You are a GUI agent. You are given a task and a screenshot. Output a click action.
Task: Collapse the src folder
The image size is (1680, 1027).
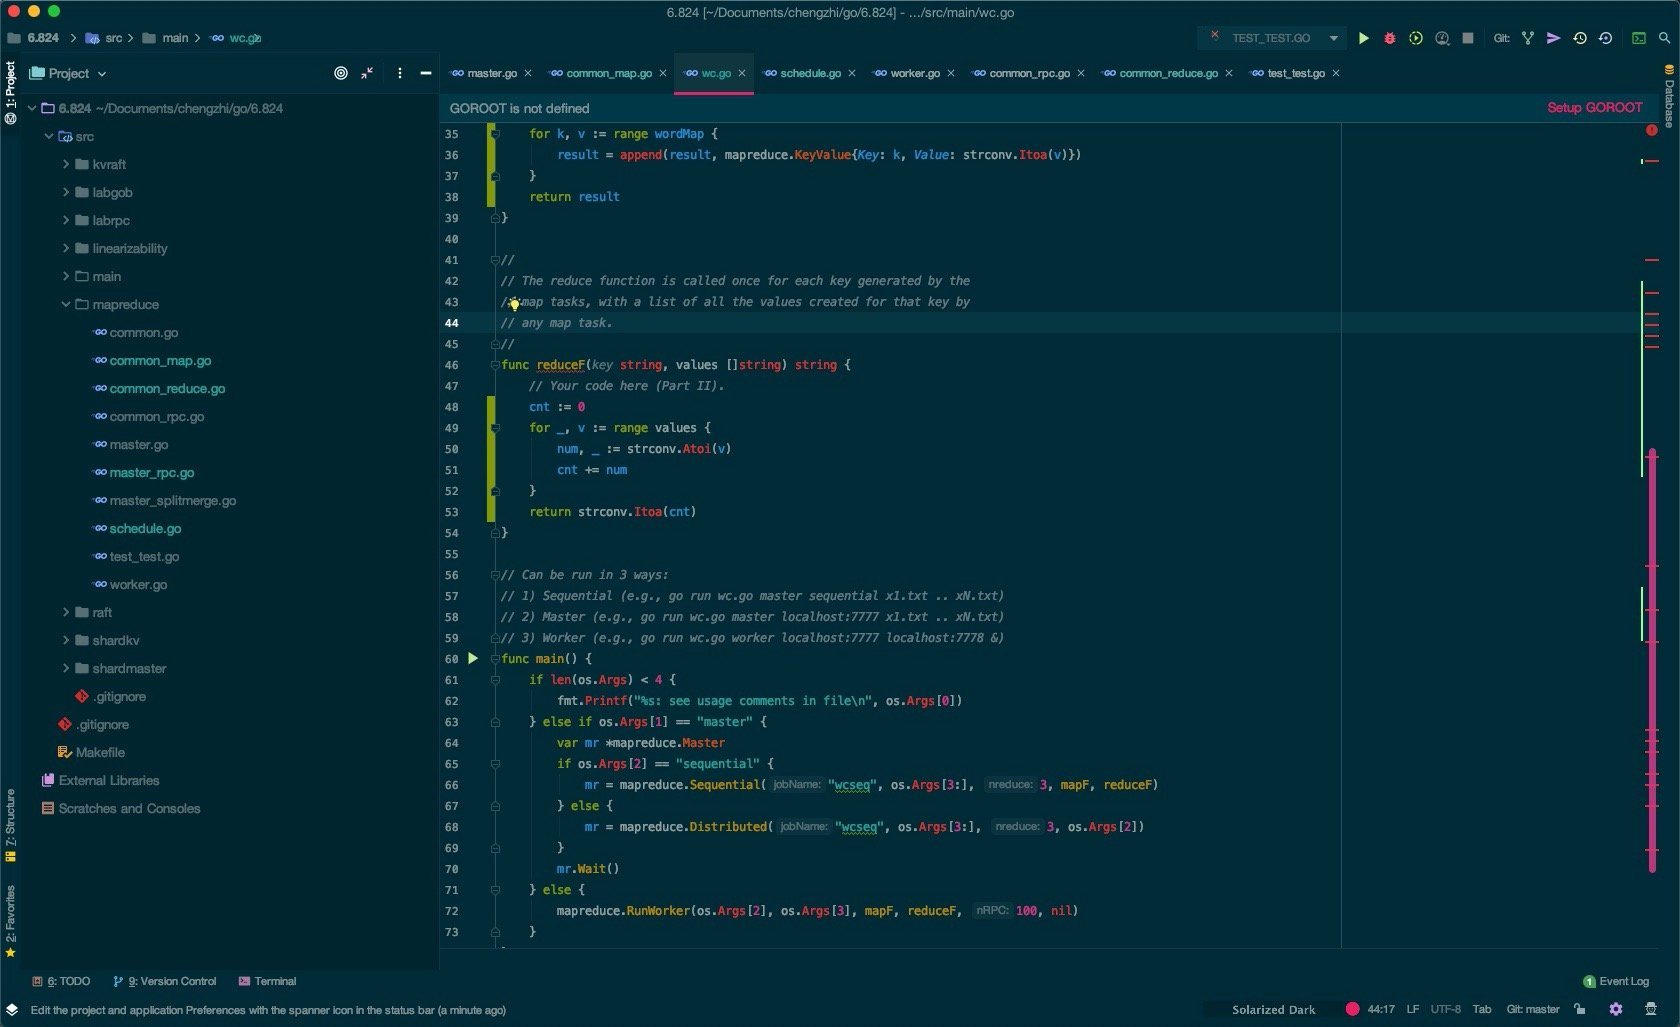pos(49,136)
